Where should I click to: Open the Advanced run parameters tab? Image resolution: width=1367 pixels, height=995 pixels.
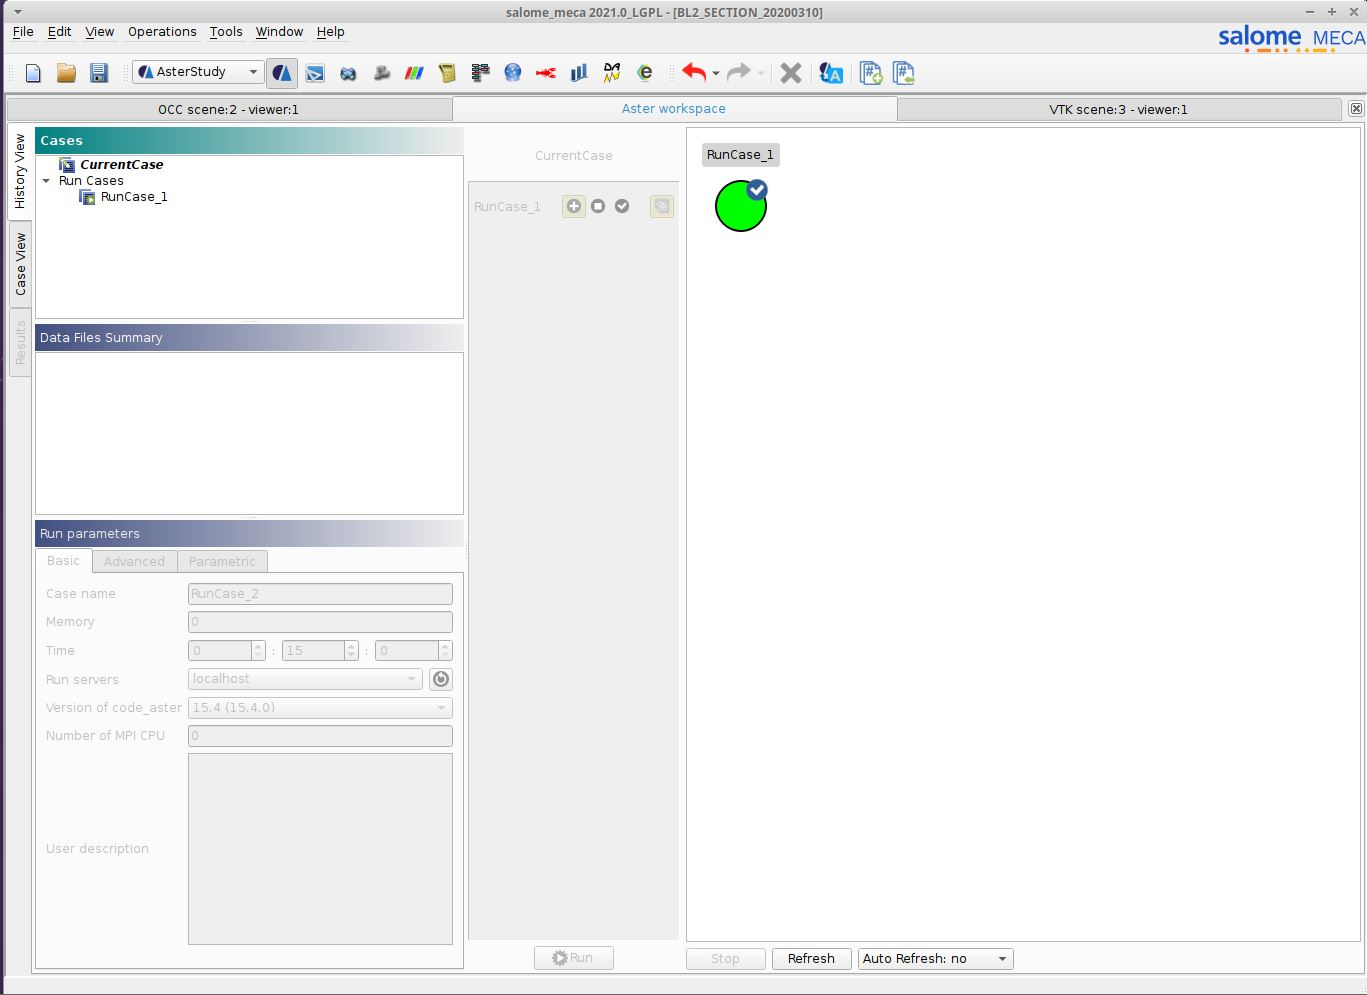tap(134, 562)
